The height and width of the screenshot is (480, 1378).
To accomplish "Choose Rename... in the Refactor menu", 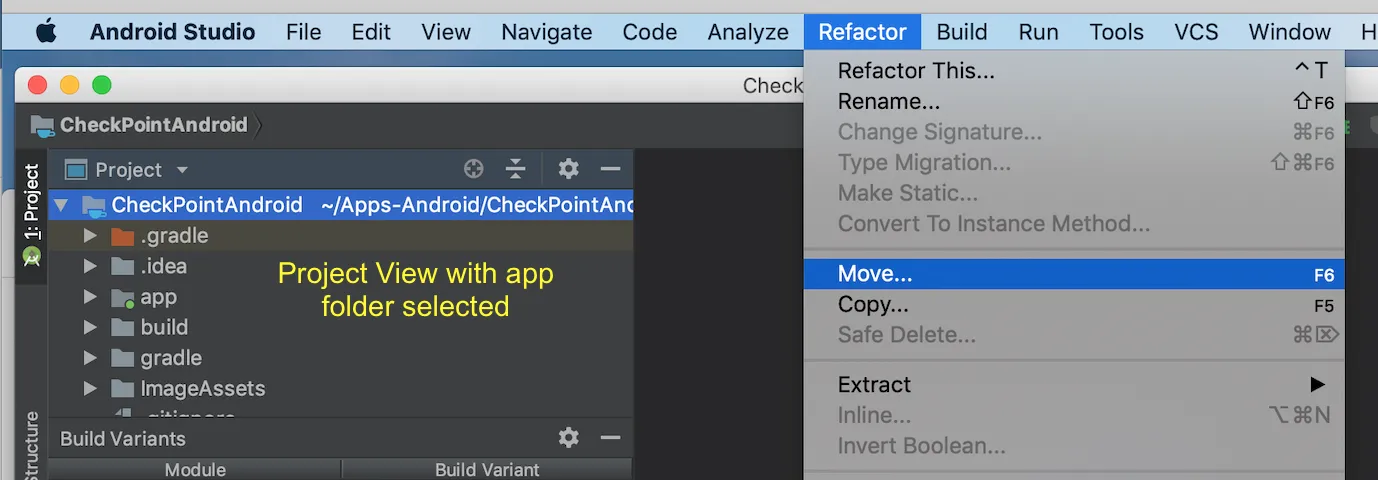I will [1075, 102].
